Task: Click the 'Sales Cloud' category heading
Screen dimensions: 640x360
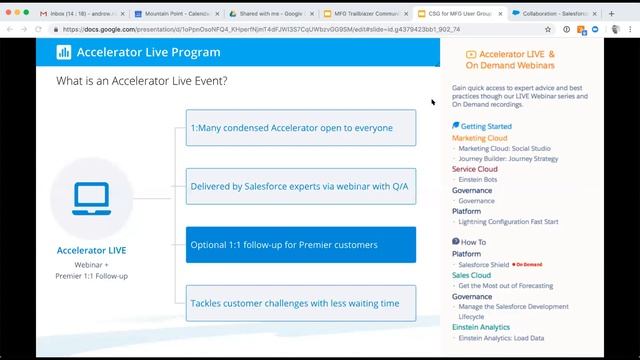Action: point(471,275)
